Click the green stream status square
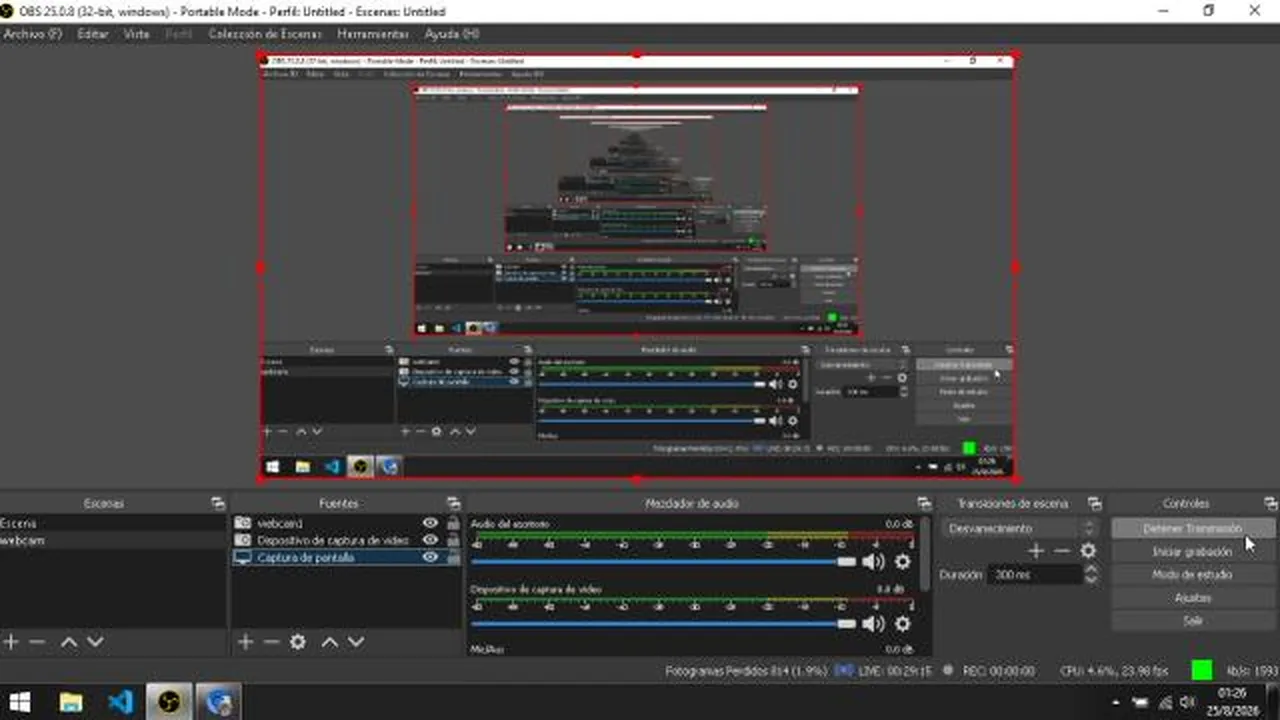The image size is (1280, 720). click(1202, 670)
